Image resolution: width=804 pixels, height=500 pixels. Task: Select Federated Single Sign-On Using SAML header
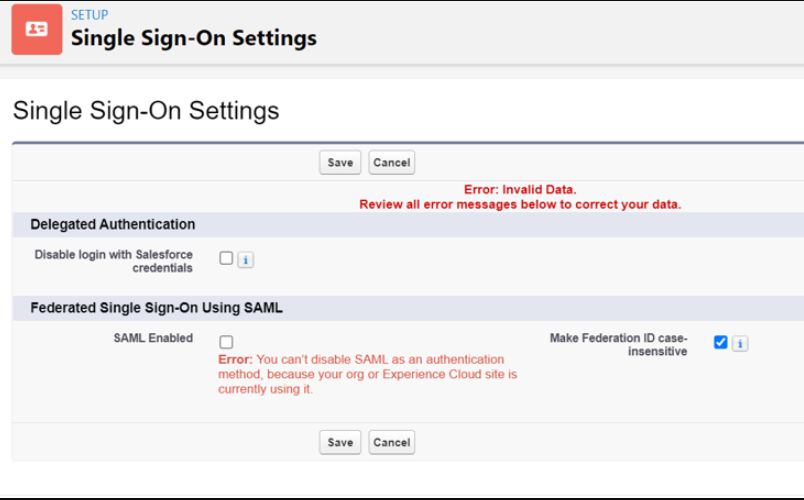(156, 308)
